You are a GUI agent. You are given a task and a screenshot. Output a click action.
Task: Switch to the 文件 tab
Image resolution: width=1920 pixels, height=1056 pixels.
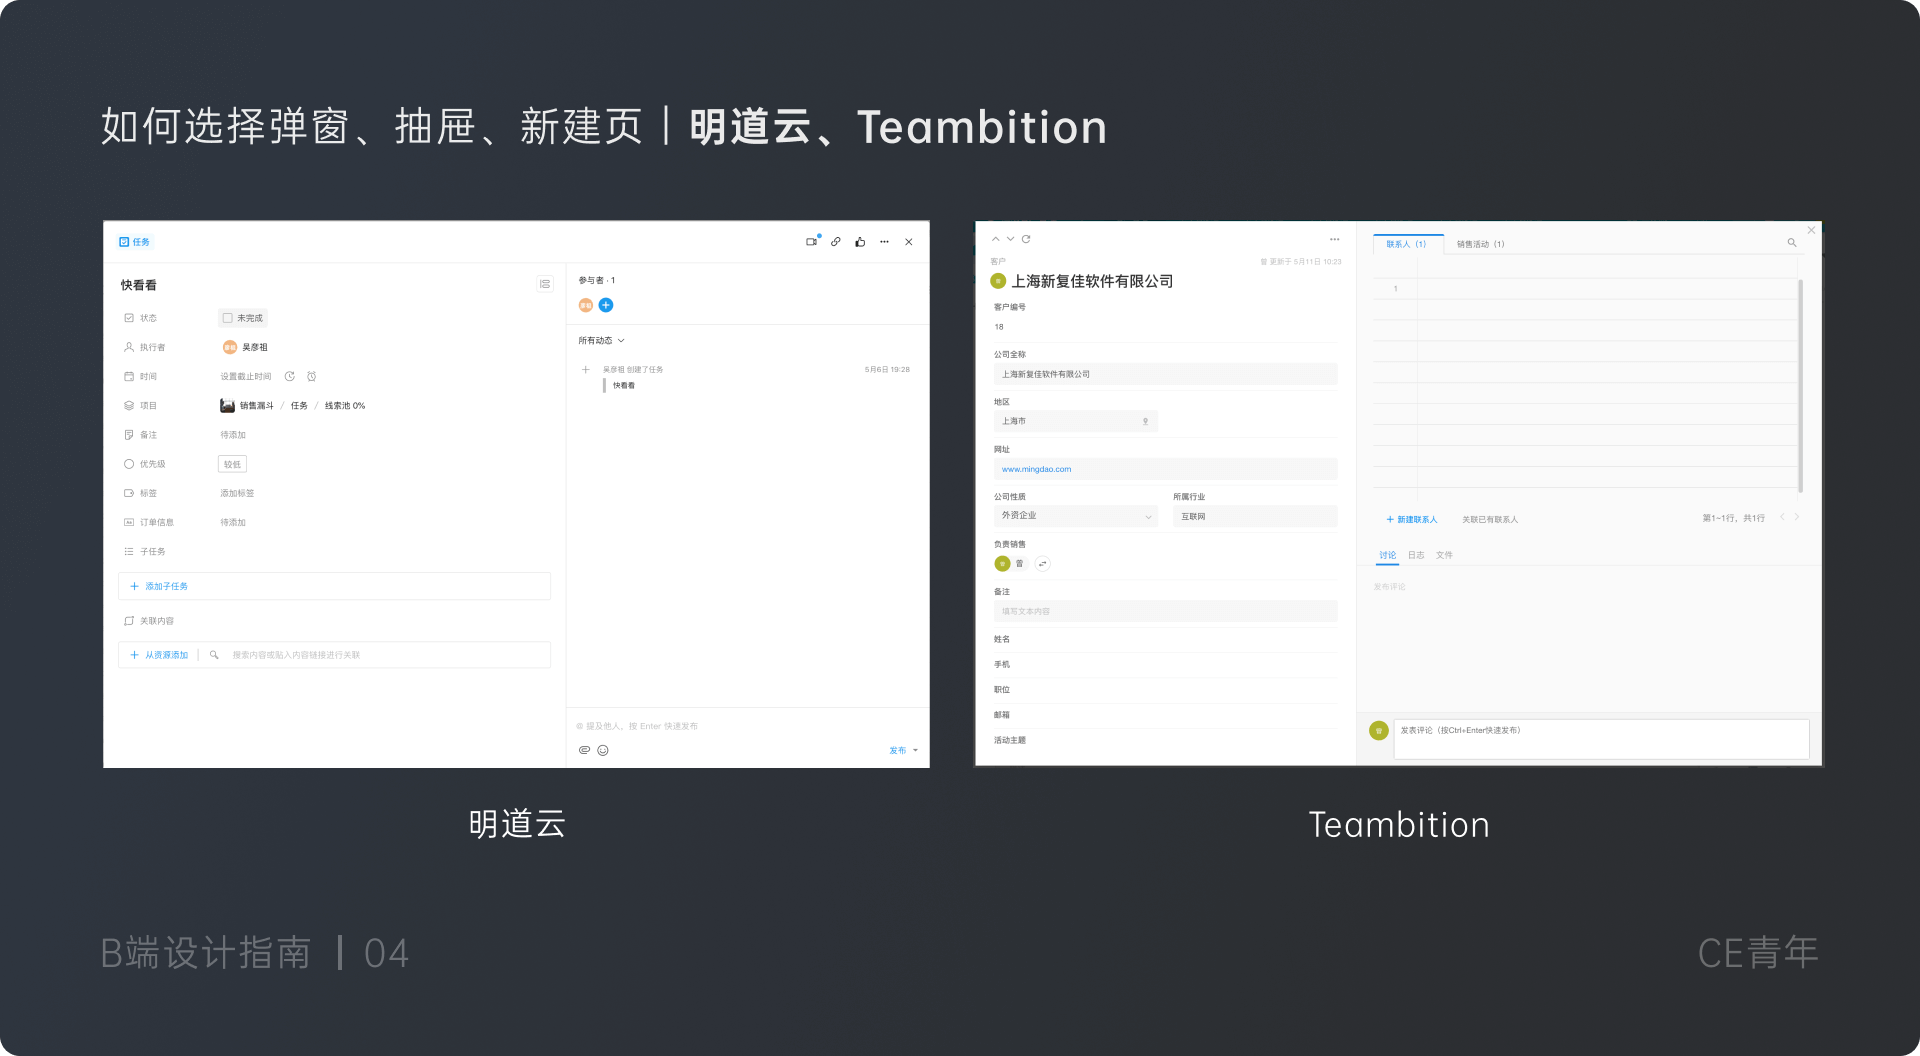(1444, 555)
